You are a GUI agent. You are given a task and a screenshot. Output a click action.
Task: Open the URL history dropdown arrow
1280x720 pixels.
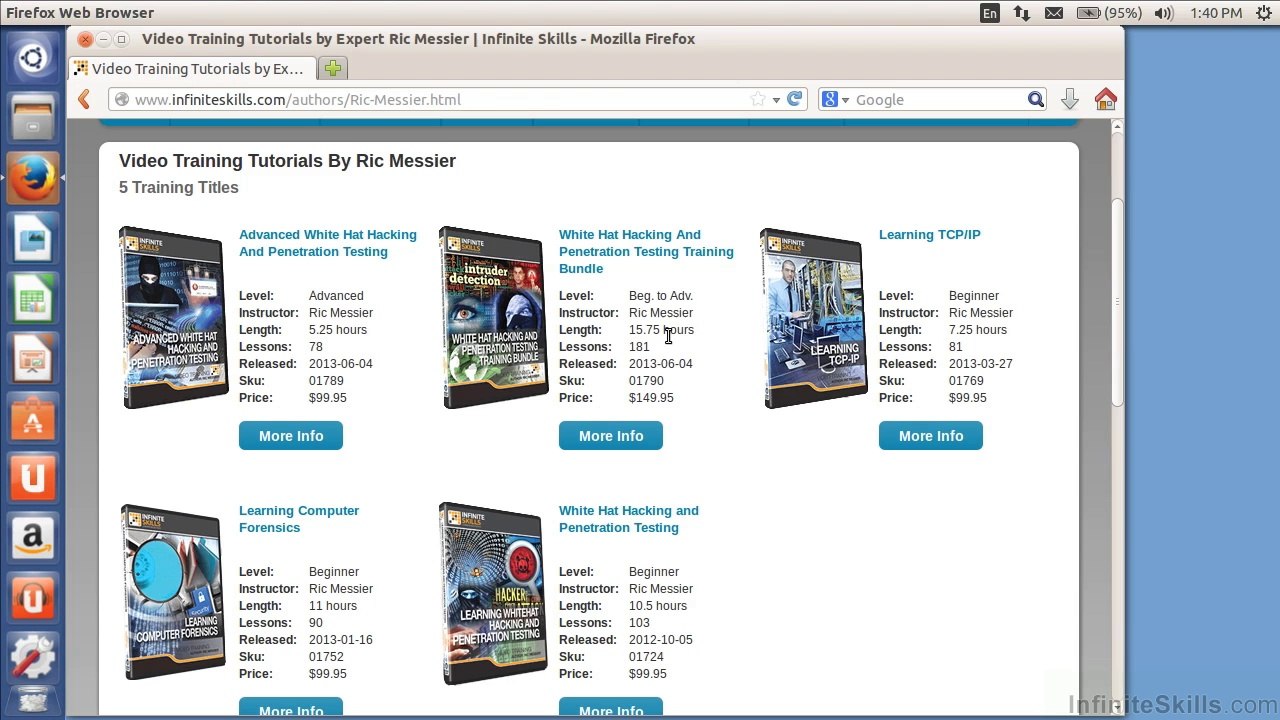point(776,100)
